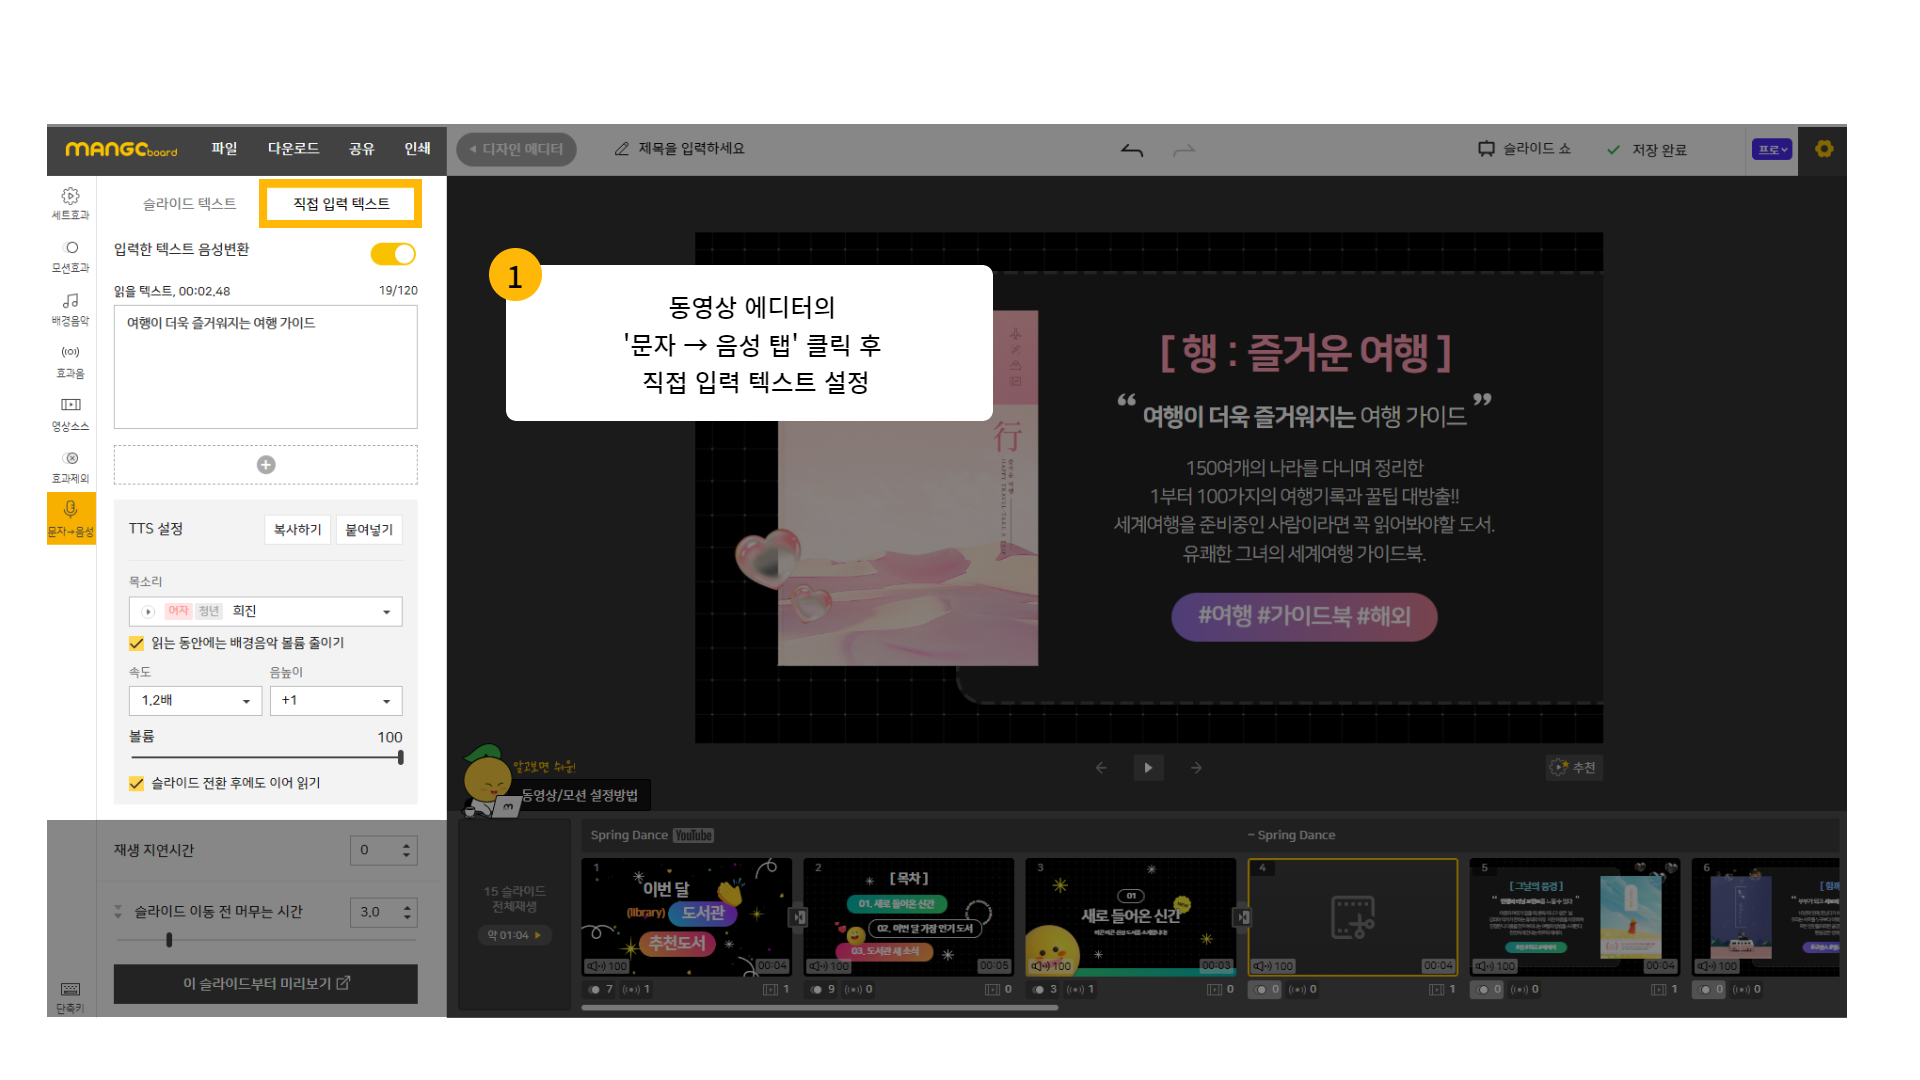The height and width of the screenshot is (1080, 1920).
Task: Click the 붙여넣기 button
Action: (369, 530)
